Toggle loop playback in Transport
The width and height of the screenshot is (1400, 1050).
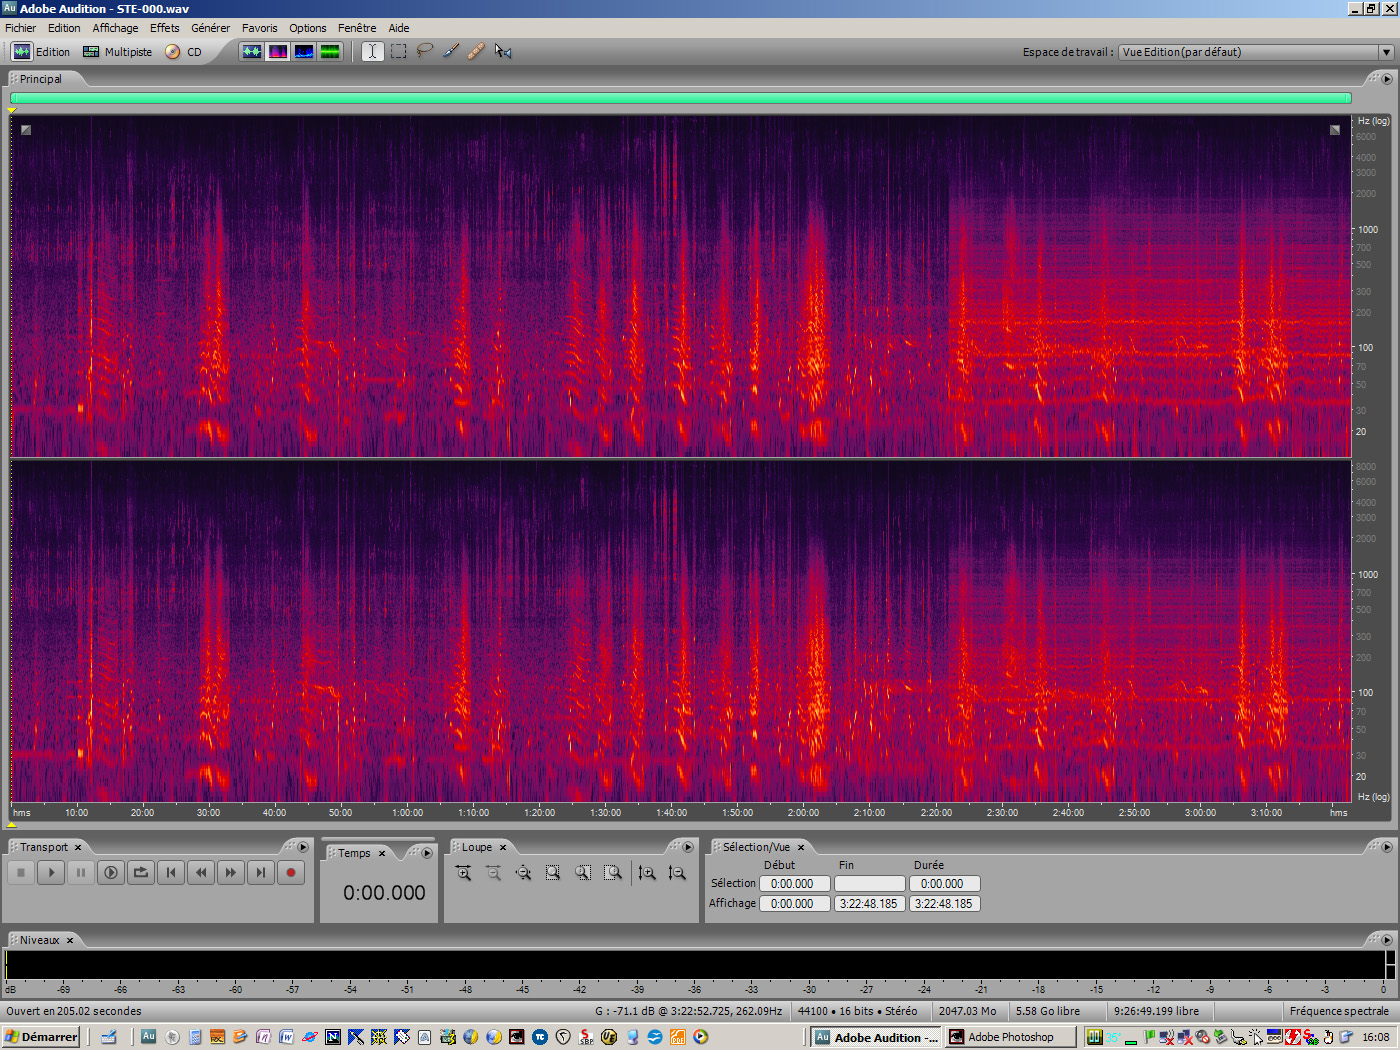point(141,873)
